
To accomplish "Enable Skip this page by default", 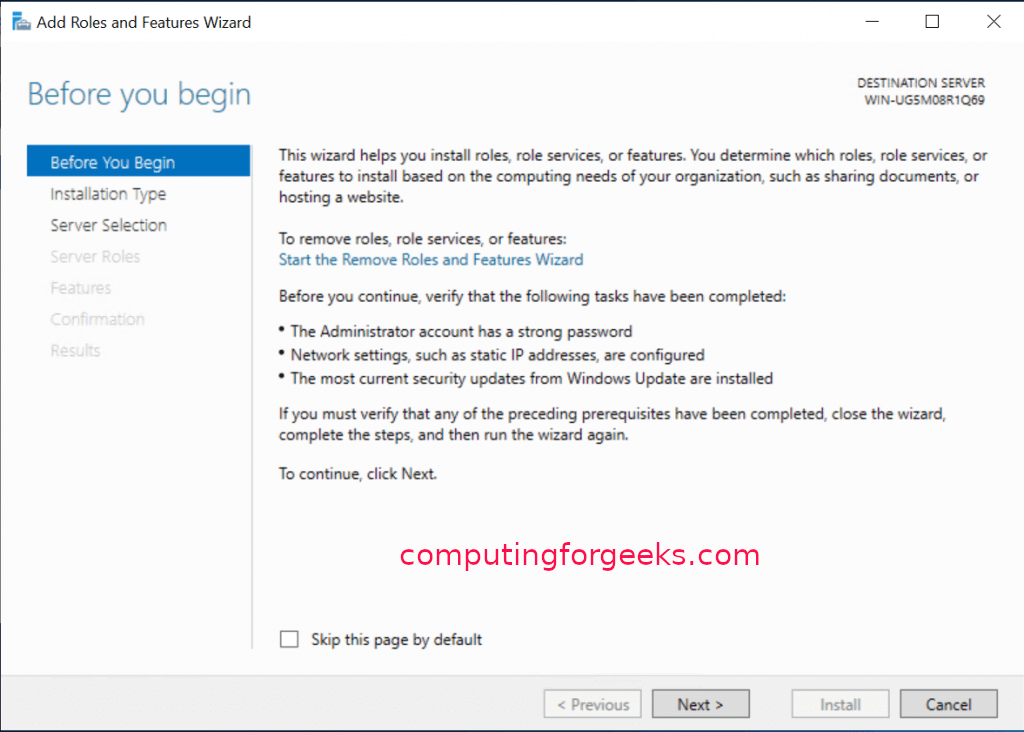I will click(x=290, y=639).
